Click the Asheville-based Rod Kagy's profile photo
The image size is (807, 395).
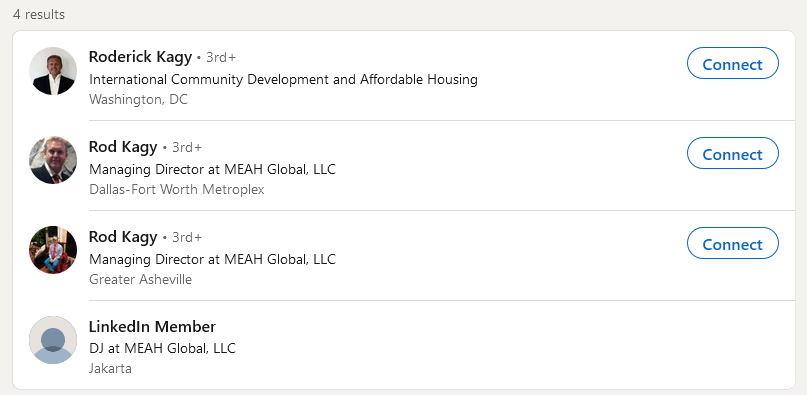53,250
